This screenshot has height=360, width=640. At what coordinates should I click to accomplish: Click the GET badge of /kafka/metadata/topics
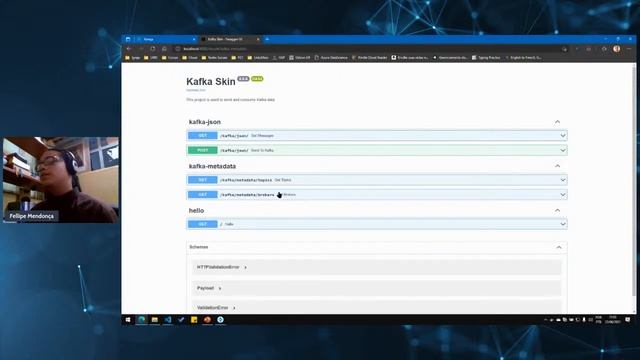tap(202, 180)
